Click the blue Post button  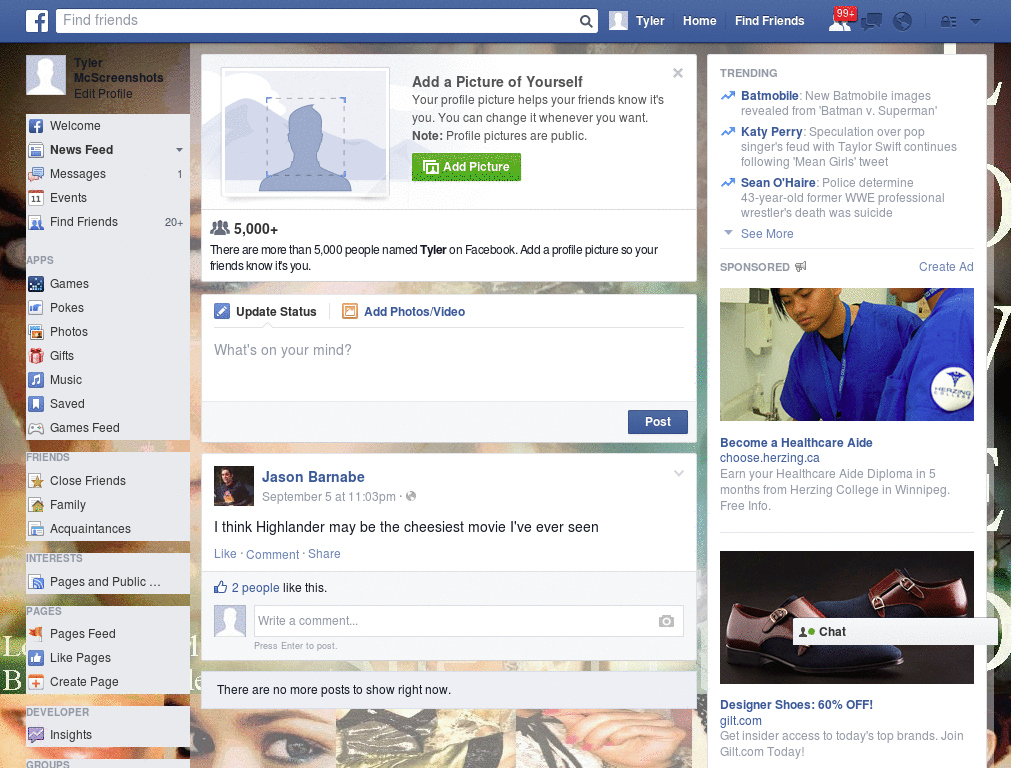pyautogui.click(x=658, y=422)
